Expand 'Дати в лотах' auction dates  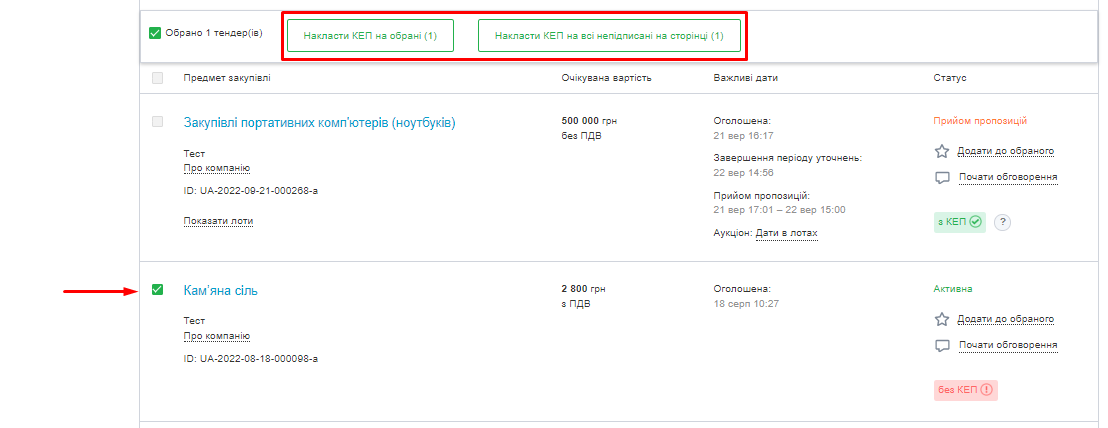coord(786,233)
